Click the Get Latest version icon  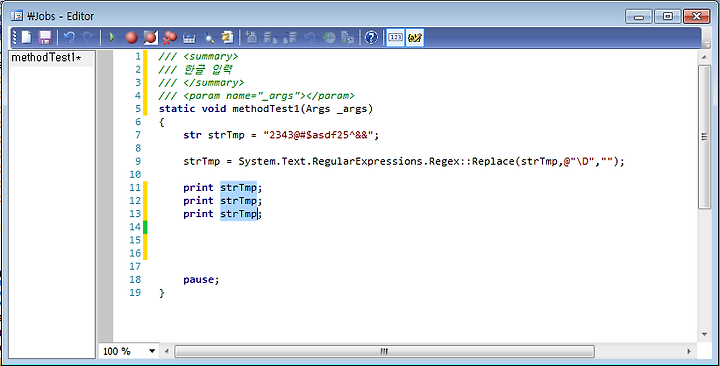coord(348,37)
